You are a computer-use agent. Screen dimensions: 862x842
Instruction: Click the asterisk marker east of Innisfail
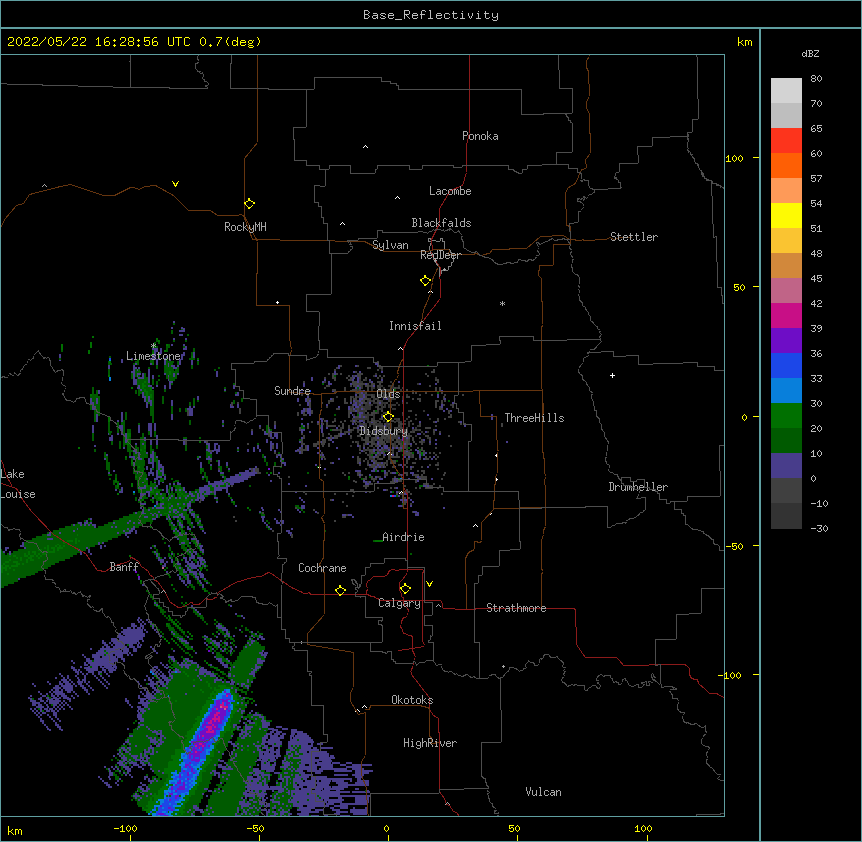coord(502,304)
